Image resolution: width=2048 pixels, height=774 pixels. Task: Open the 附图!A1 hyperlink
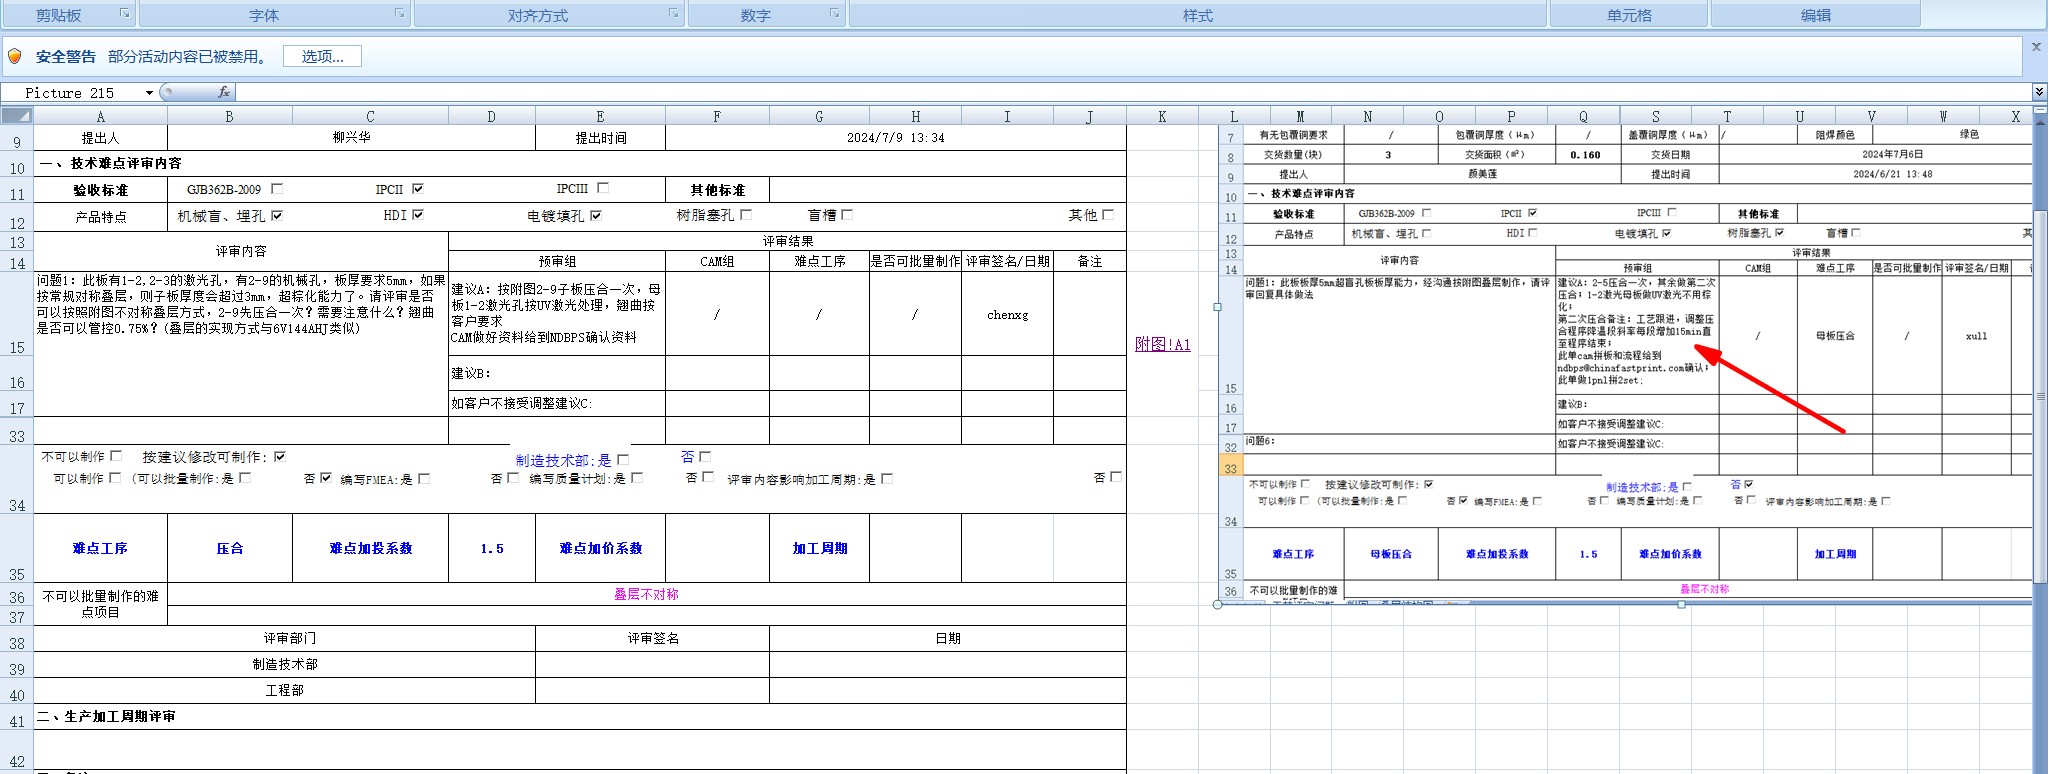(1162, 344)
